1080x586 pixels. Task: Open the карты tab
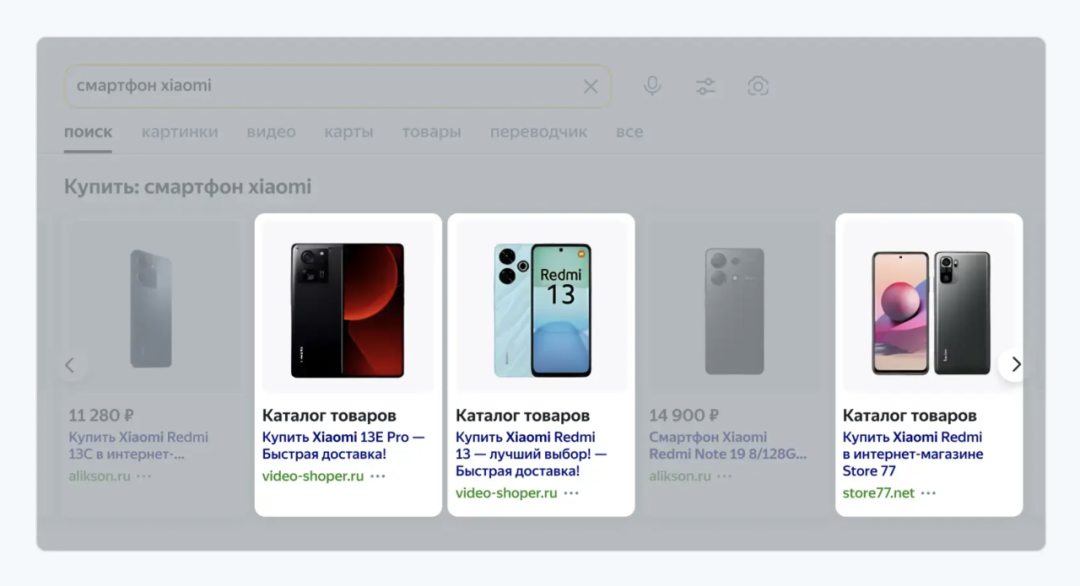tap(349, 131)
